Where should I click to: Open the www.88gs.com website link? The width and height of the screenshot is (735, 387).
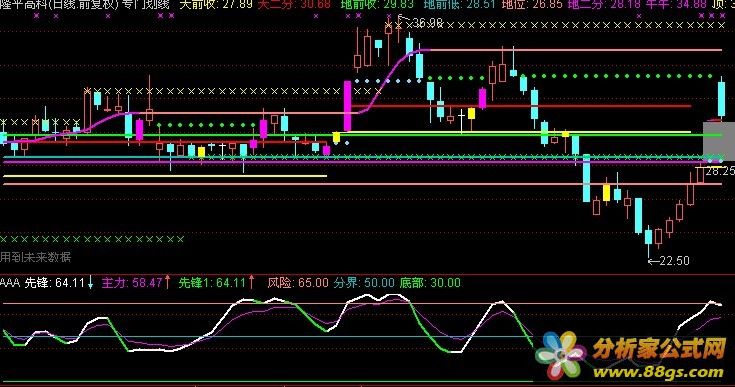(658, 372)
